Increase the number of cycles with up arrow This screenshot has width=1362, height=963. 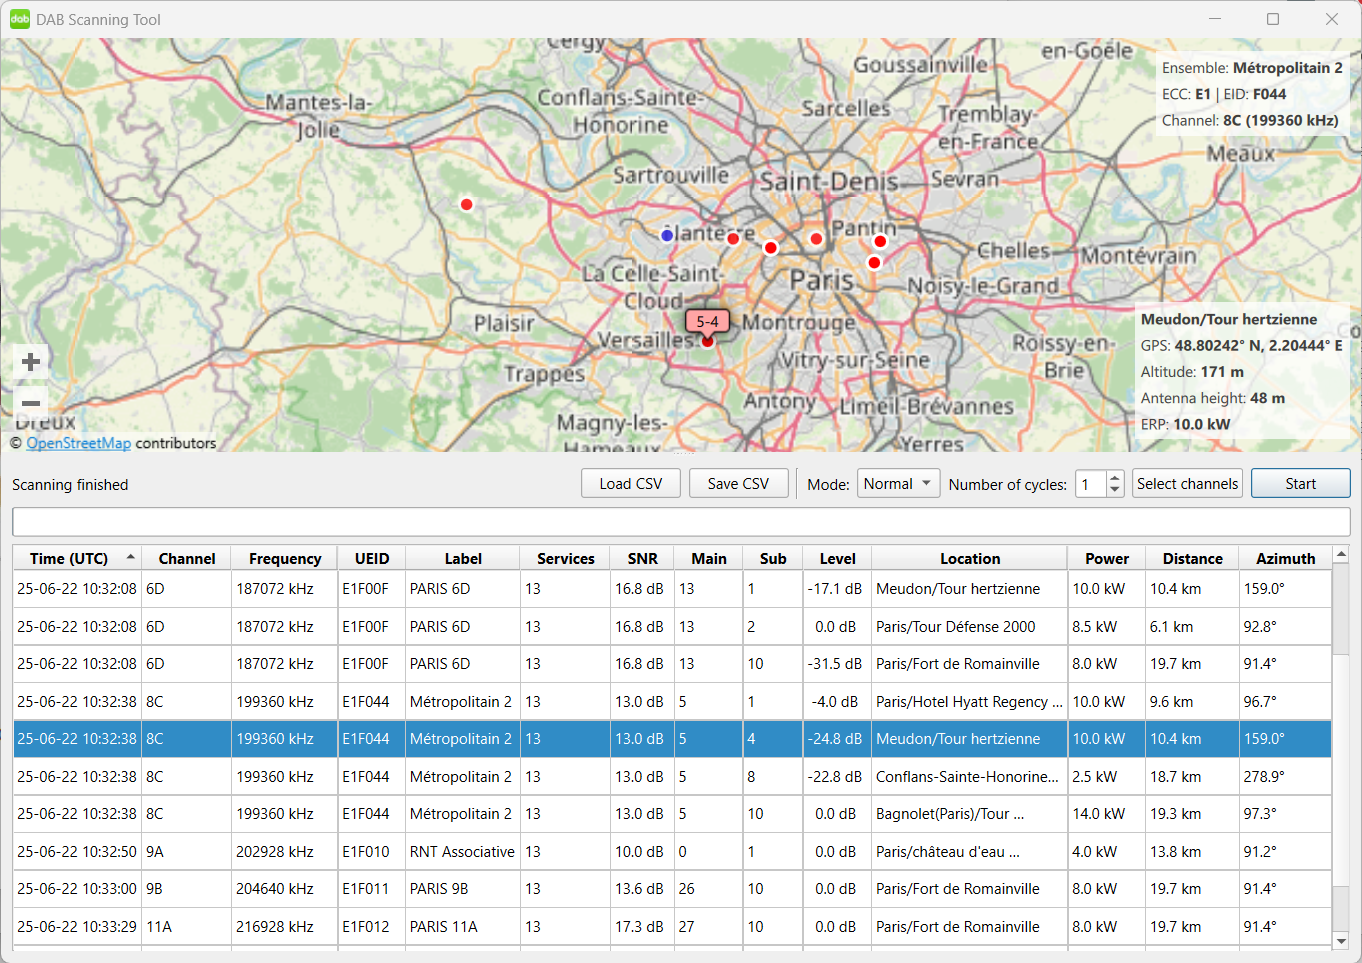point(1115,477)
